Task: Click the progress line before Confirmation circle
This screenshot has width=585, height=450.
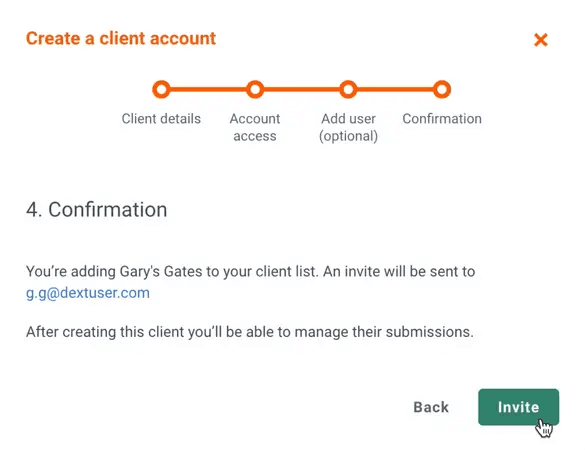Action: click(395, 90)
